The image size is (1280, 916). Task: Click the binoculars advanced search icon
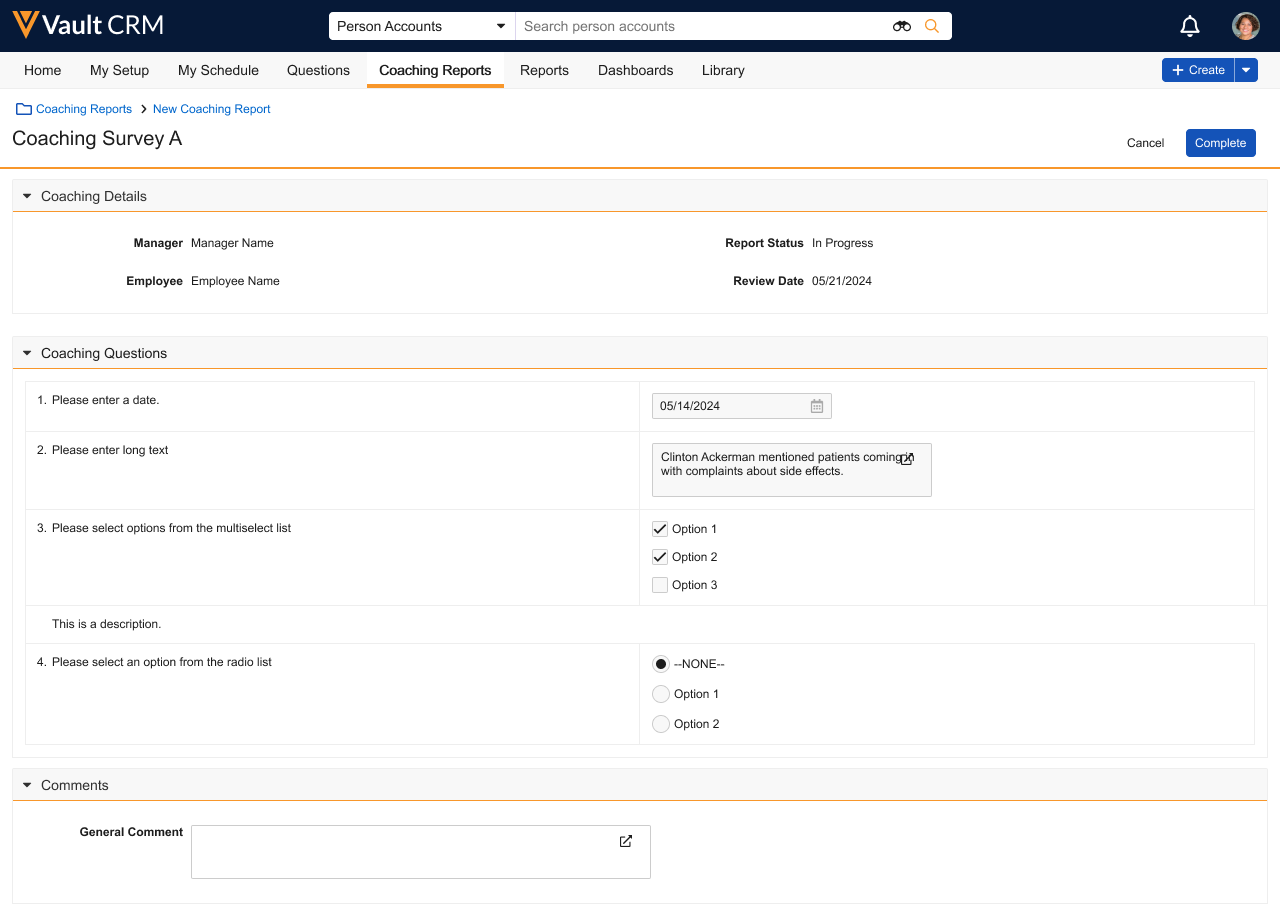(902, 26)
